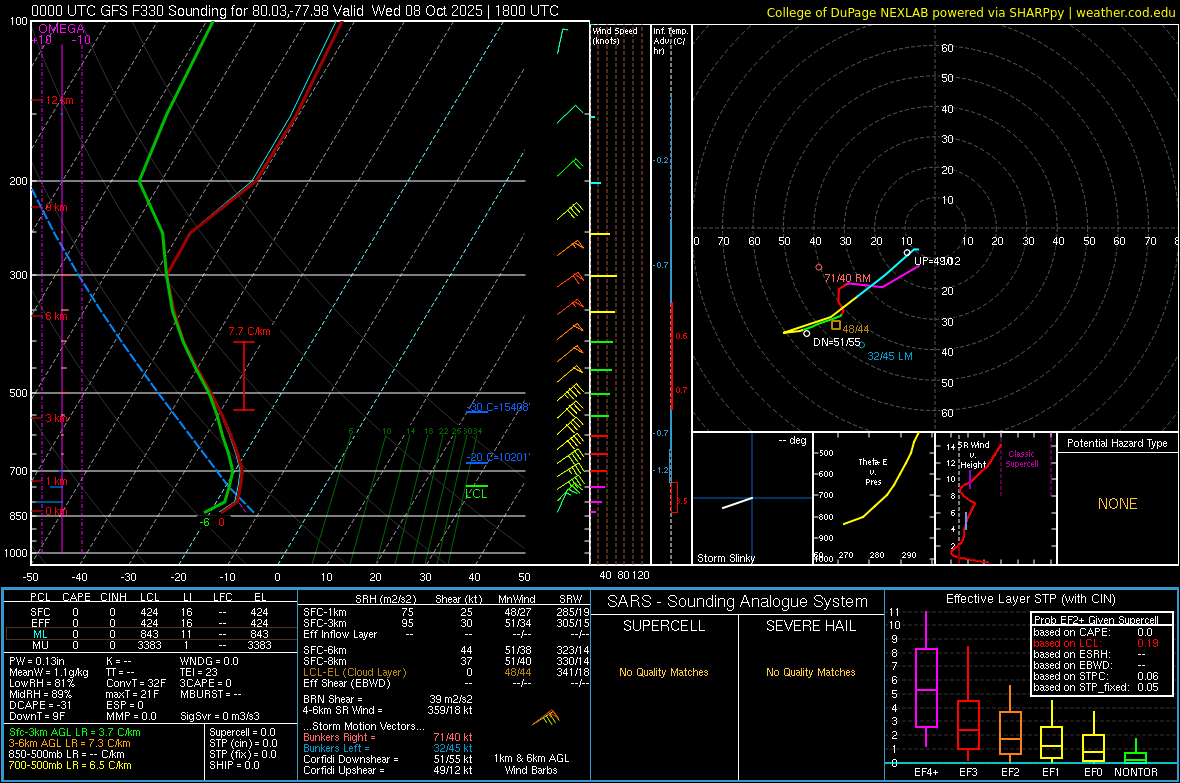Image resolution: width=1180 pixels, height=783 pixels.
Task: Click the SHIP = 0.0 index value
Action: tap(234, 765)
